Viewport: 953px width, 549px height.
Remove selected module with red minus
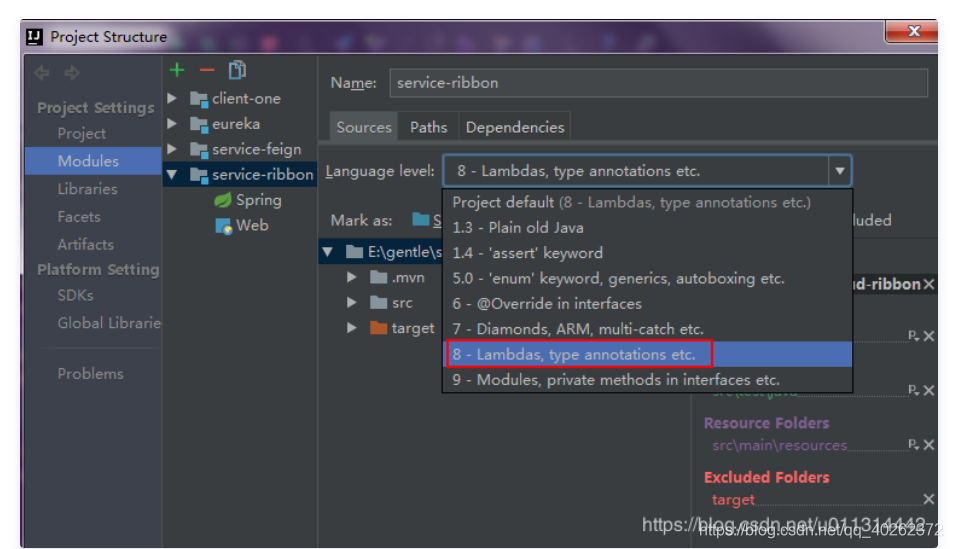[x=207, y=71]
